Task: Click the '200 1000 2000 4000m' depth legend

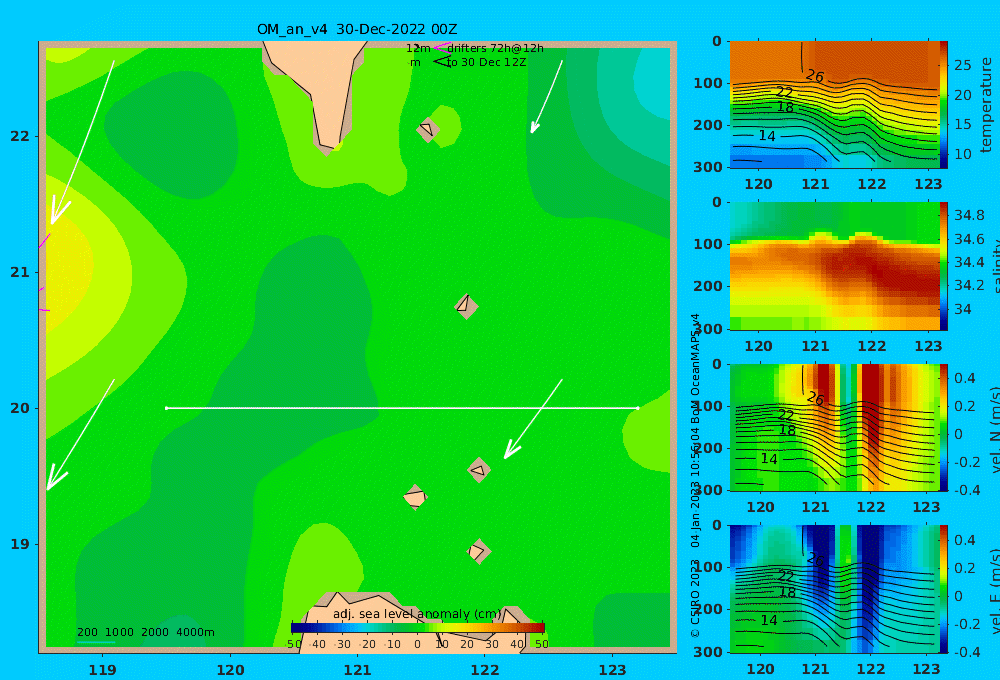Action: coord(145,632)
